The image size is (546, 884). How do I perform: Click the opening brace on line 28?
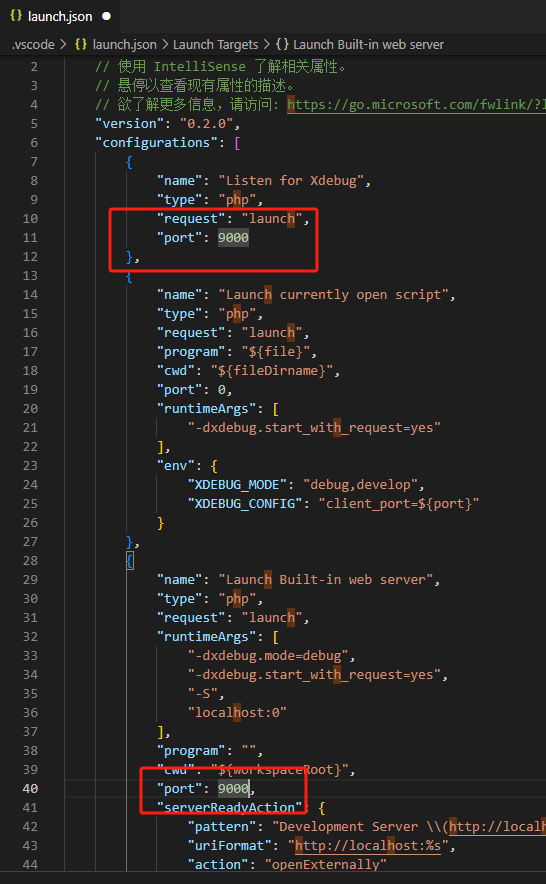tap(130, 560)
